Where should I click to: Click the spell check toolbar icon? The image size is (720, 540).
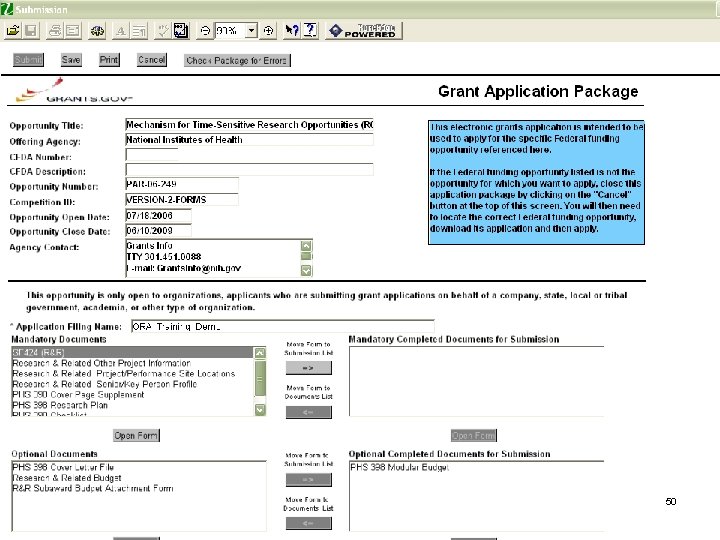coord(163,31)
